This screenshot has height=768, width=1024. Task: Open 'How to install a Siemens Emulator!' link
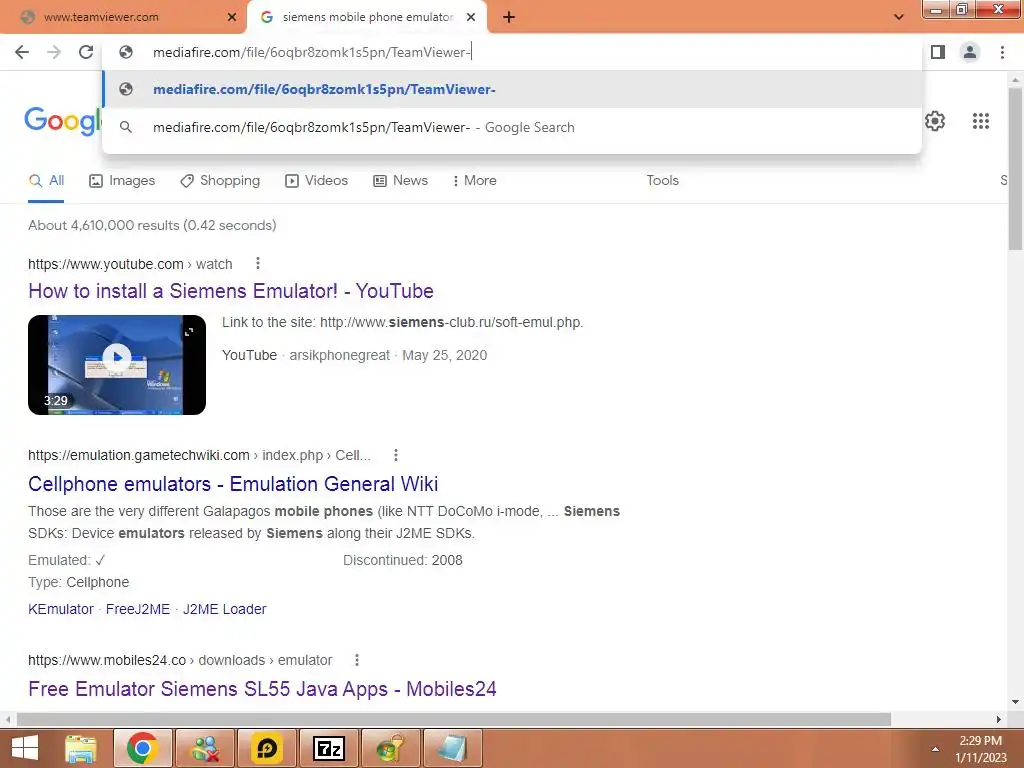[231, 291]
